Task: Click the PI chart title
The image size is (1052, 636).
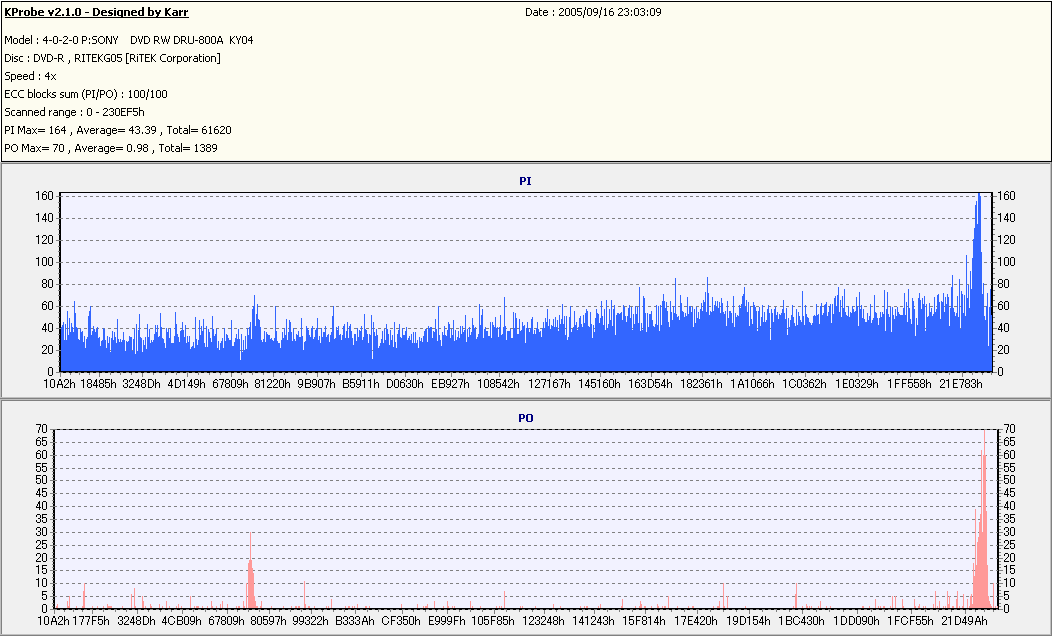Action: click(525, 181)
